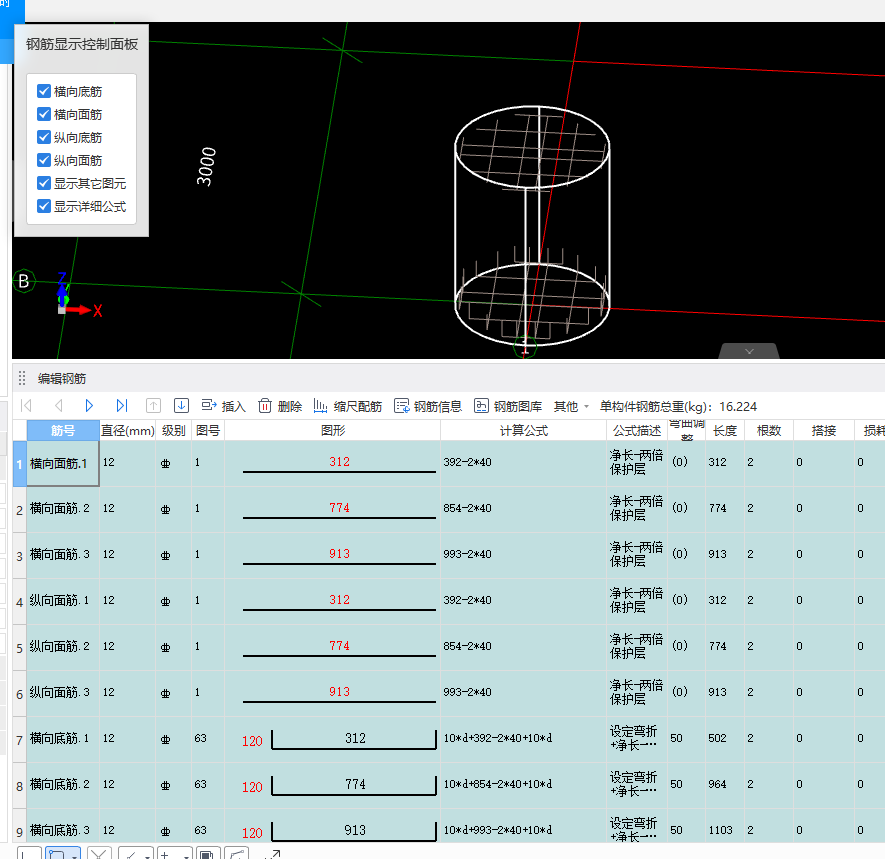Select row 3 横向面筋.3 cell
The image size is (885, 859).
(x=63, y=555)
